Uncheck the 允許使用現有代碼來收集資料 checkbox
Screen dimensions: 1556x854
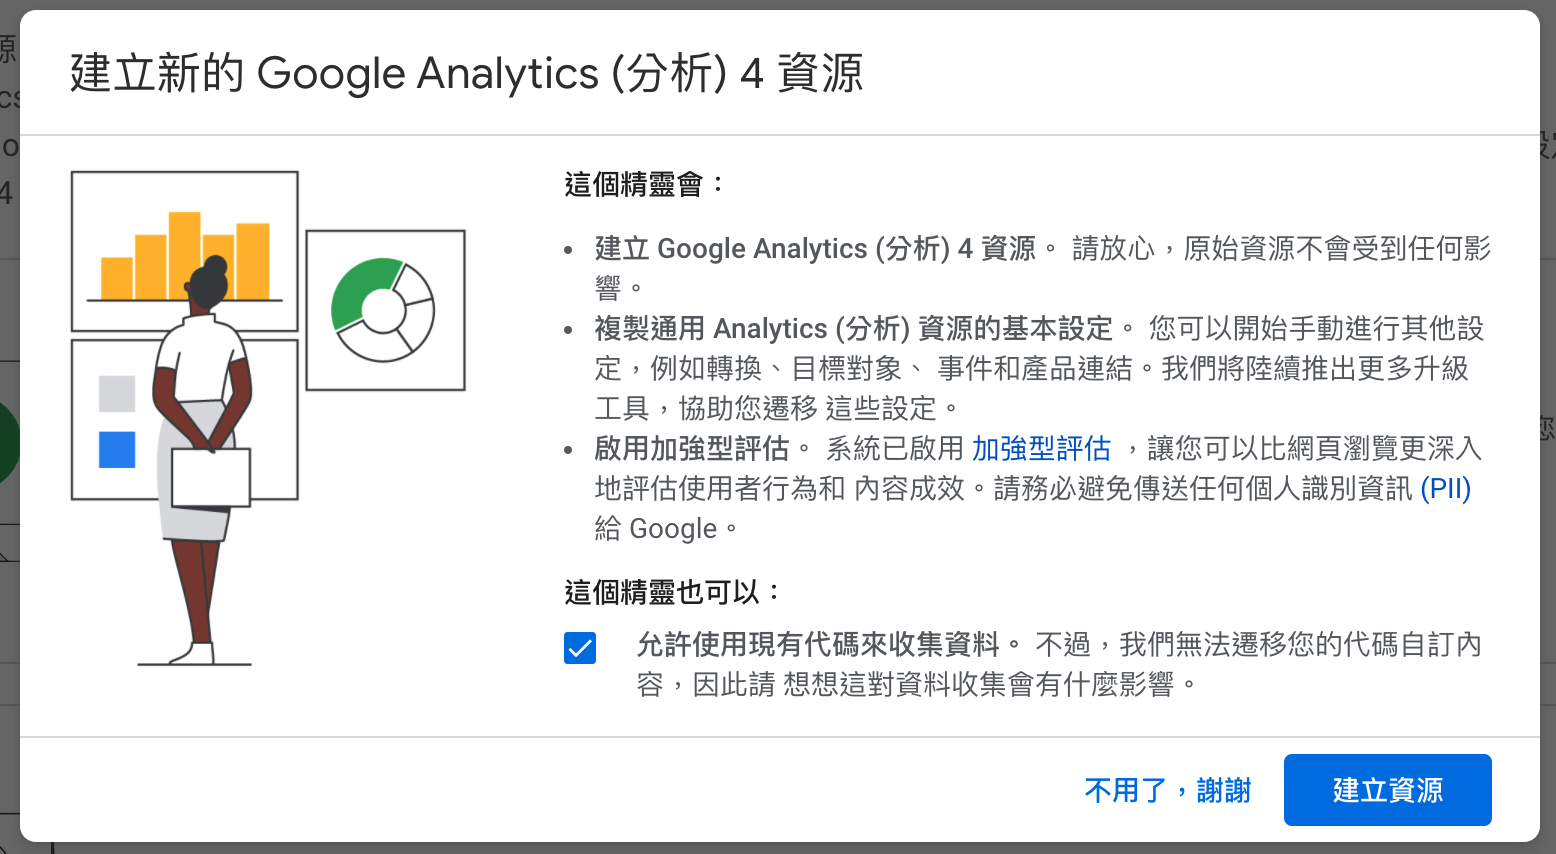580,648
